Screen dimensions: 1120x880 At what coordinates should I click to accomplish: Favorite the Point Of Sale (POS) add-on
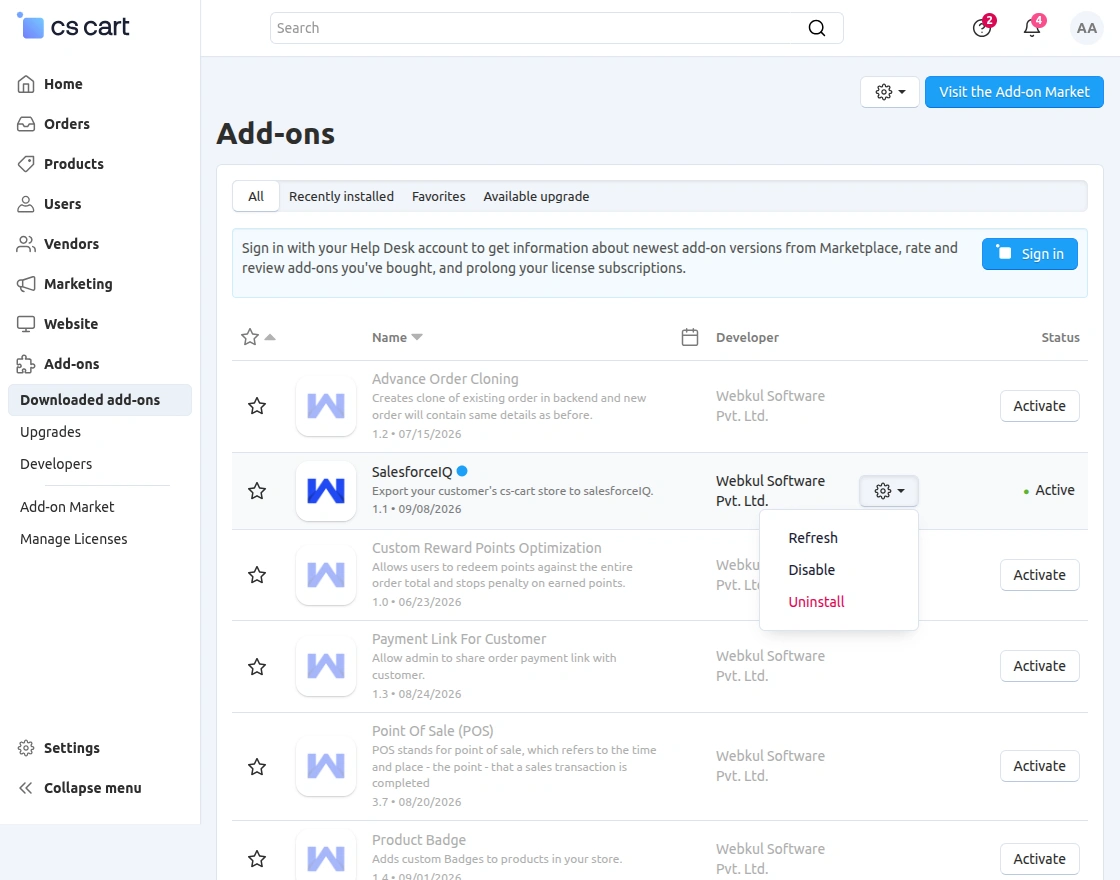[x=257, y=767]
